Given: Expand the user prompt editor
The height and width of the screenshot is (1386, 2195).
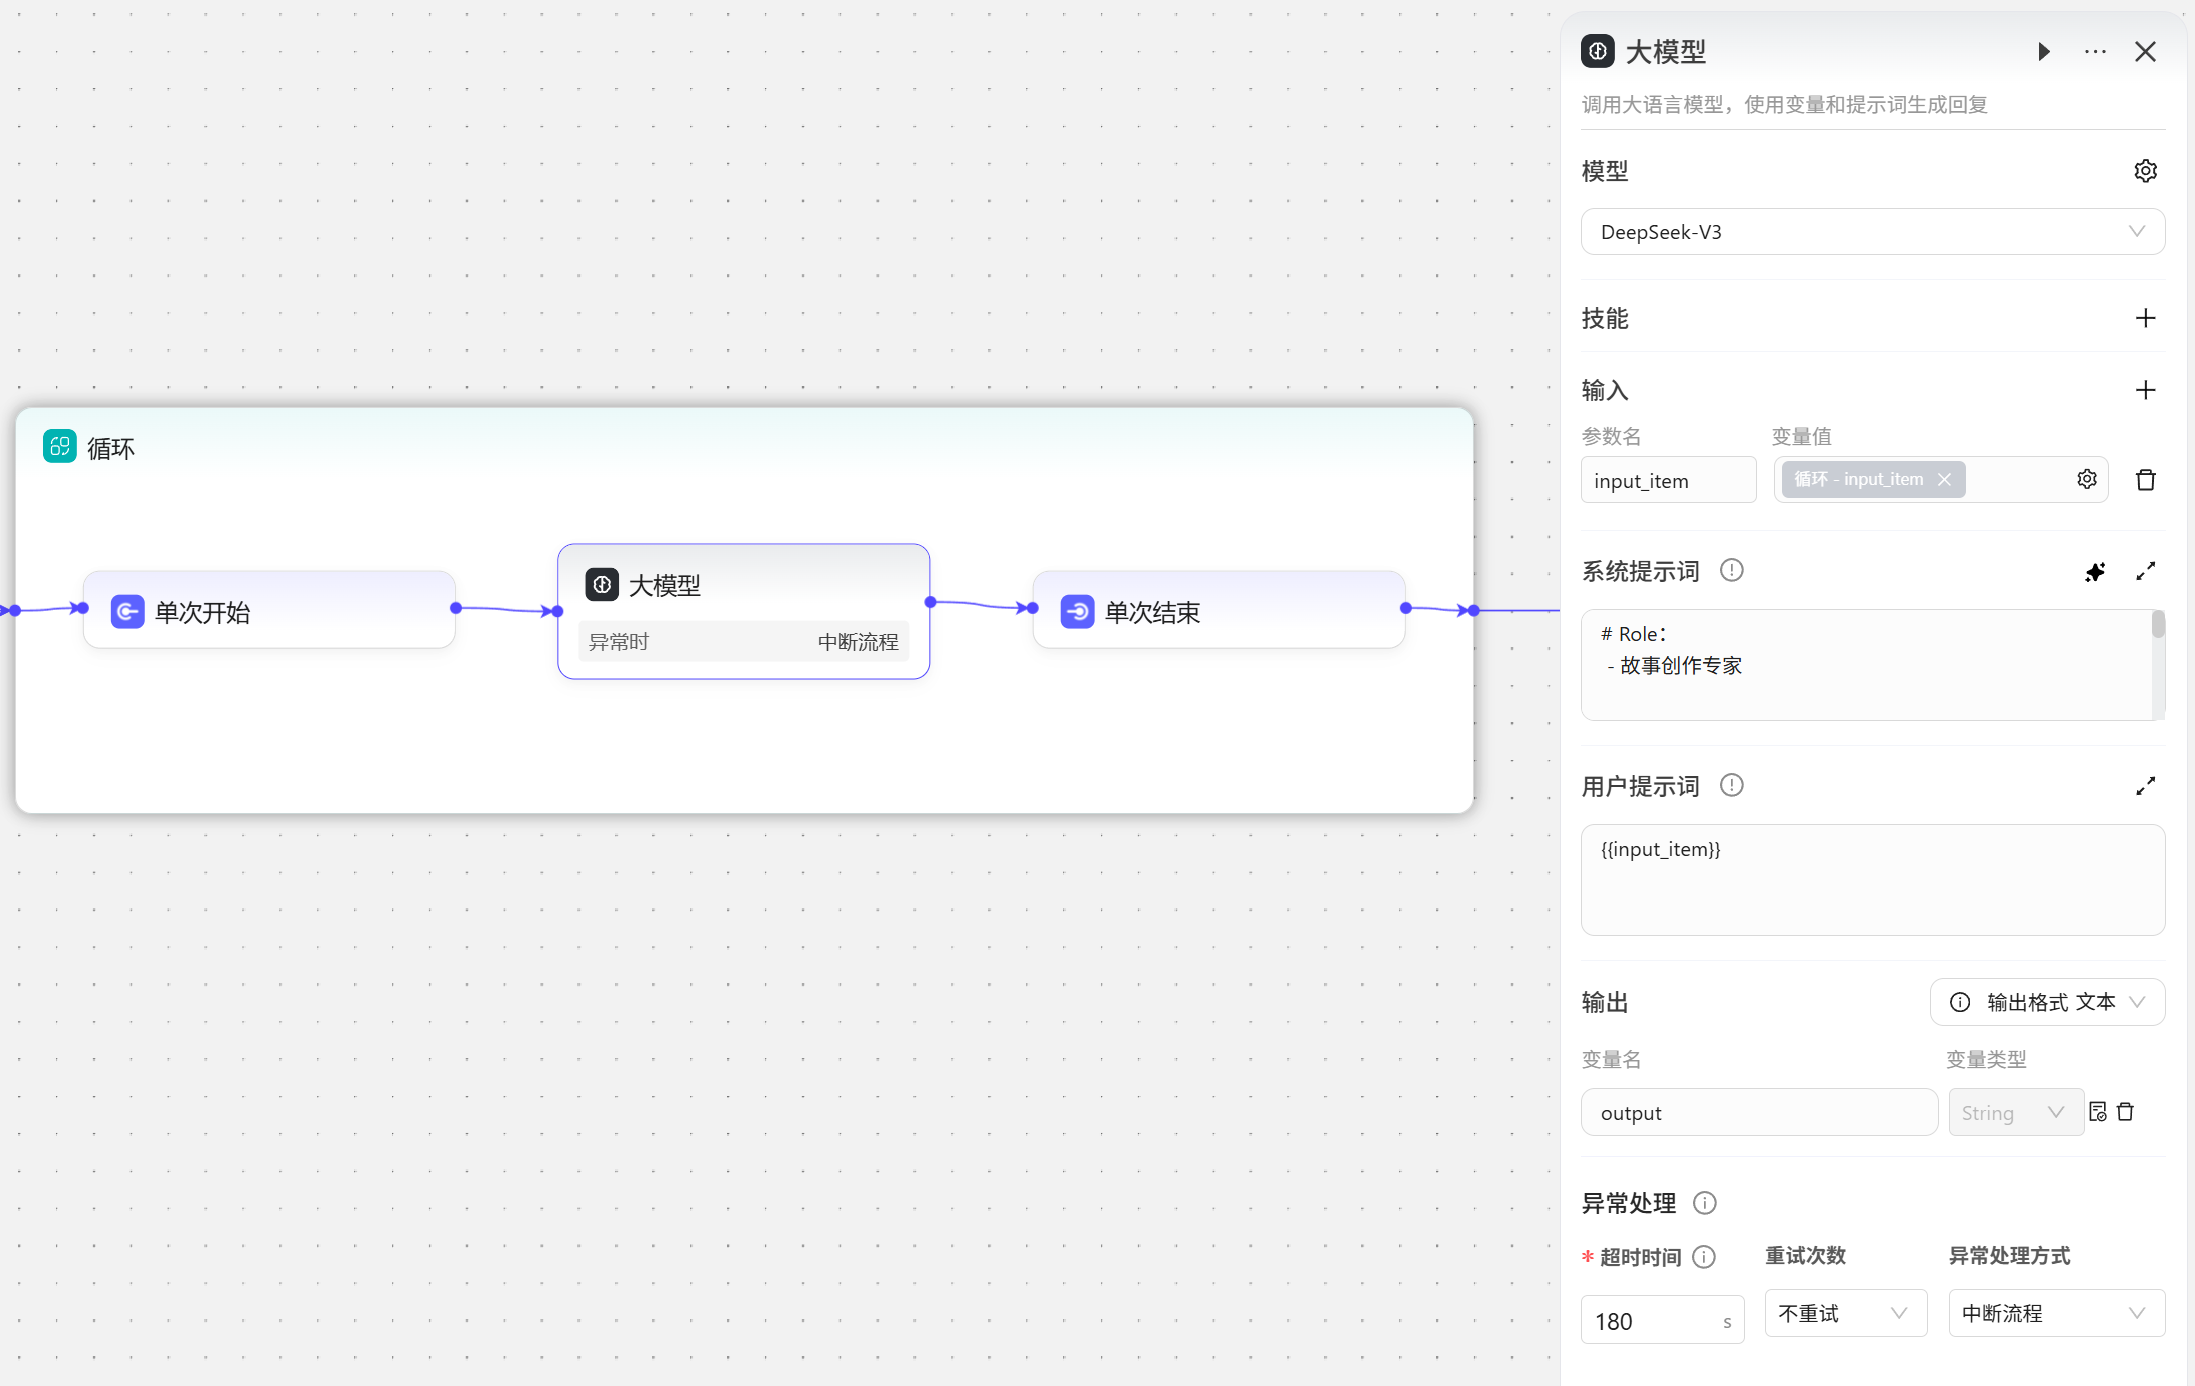Looking at the screenshot, I should tap(2145, 786).
